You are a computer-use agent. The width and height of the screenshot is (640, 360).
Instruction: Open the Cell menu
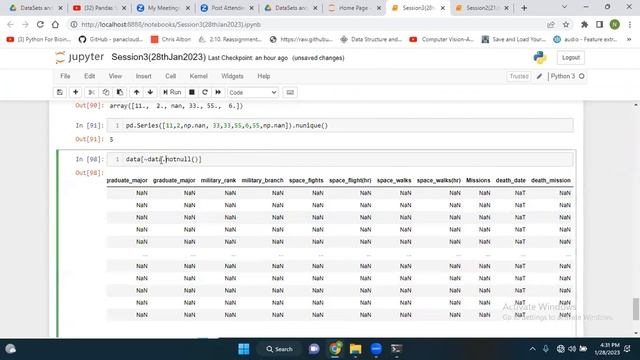[x=170, y=76]
